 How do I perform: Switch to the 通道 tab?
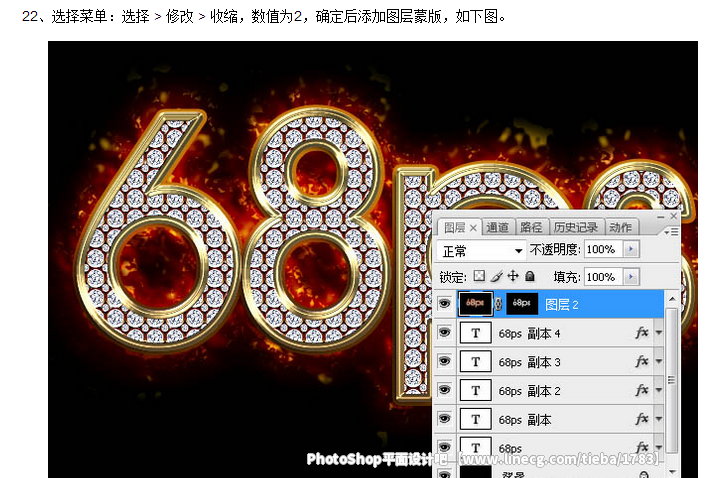[x=498, y=228]
